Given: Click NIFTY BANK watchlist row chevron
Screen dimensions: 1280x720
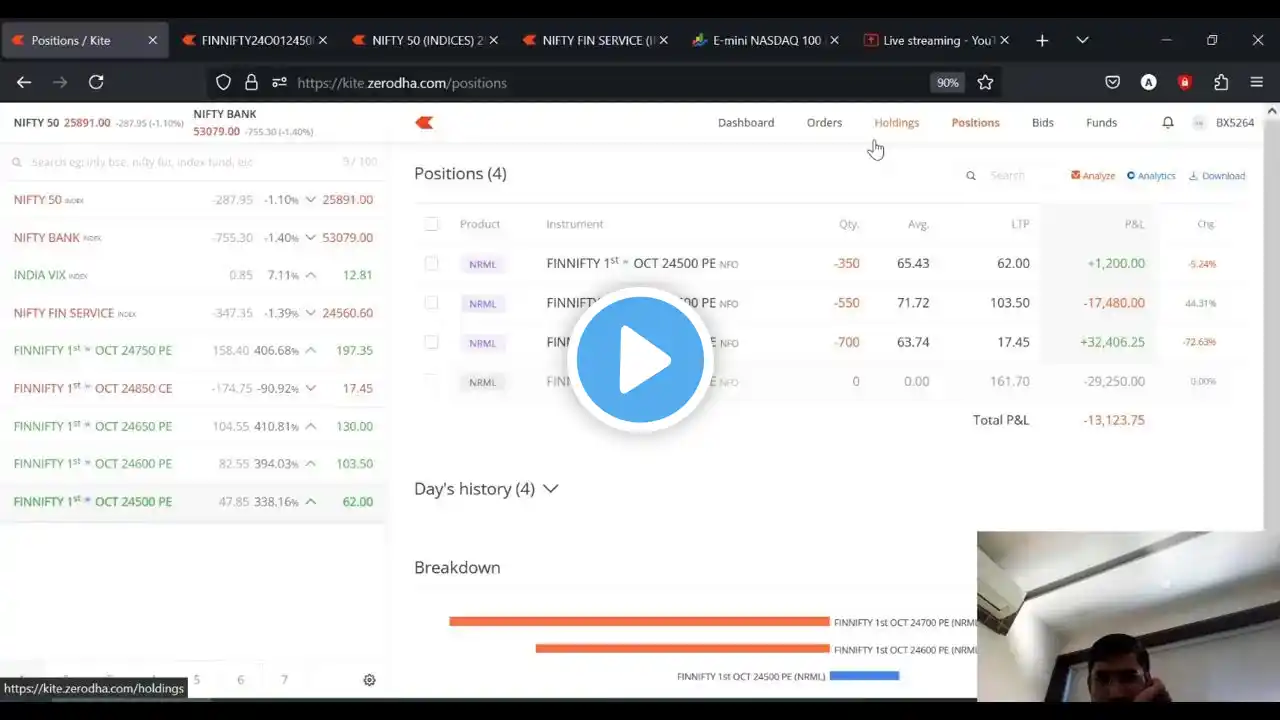Looking at the screenshot, I should [311, 238].
